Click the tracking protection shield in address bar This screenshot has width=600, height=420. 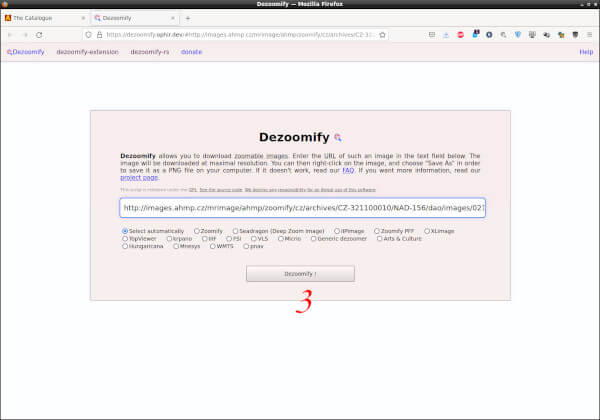[88, 35]
